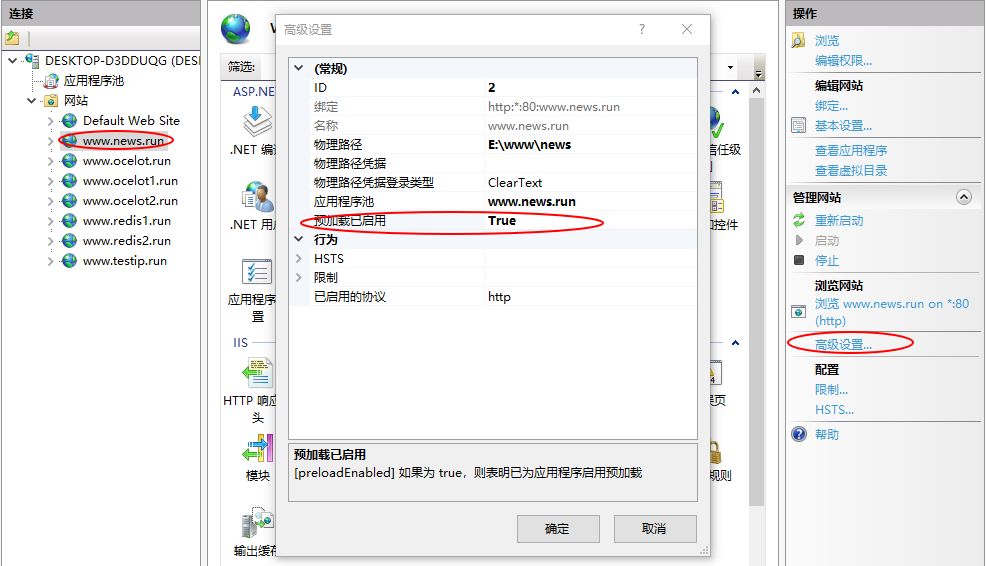This screenshot has width=986, height=566.
Task: Click the restart (重新启动) green arrows icon
Action: [799, 220]
